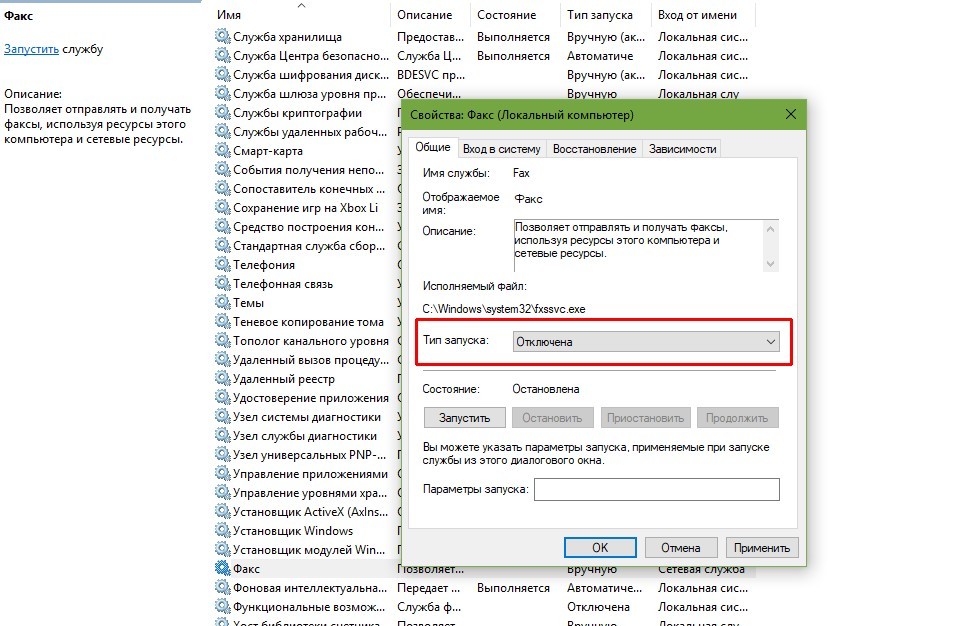Select gear icon of Служба шифрования дисков

pyautogui.click(x=222, y=75)
